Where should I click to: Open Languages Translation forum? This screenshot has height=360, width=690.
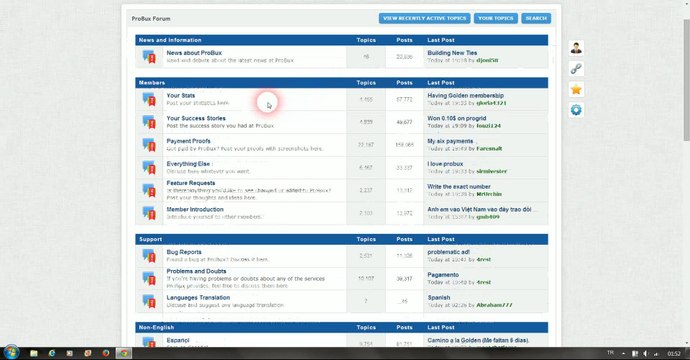[198, 298]
